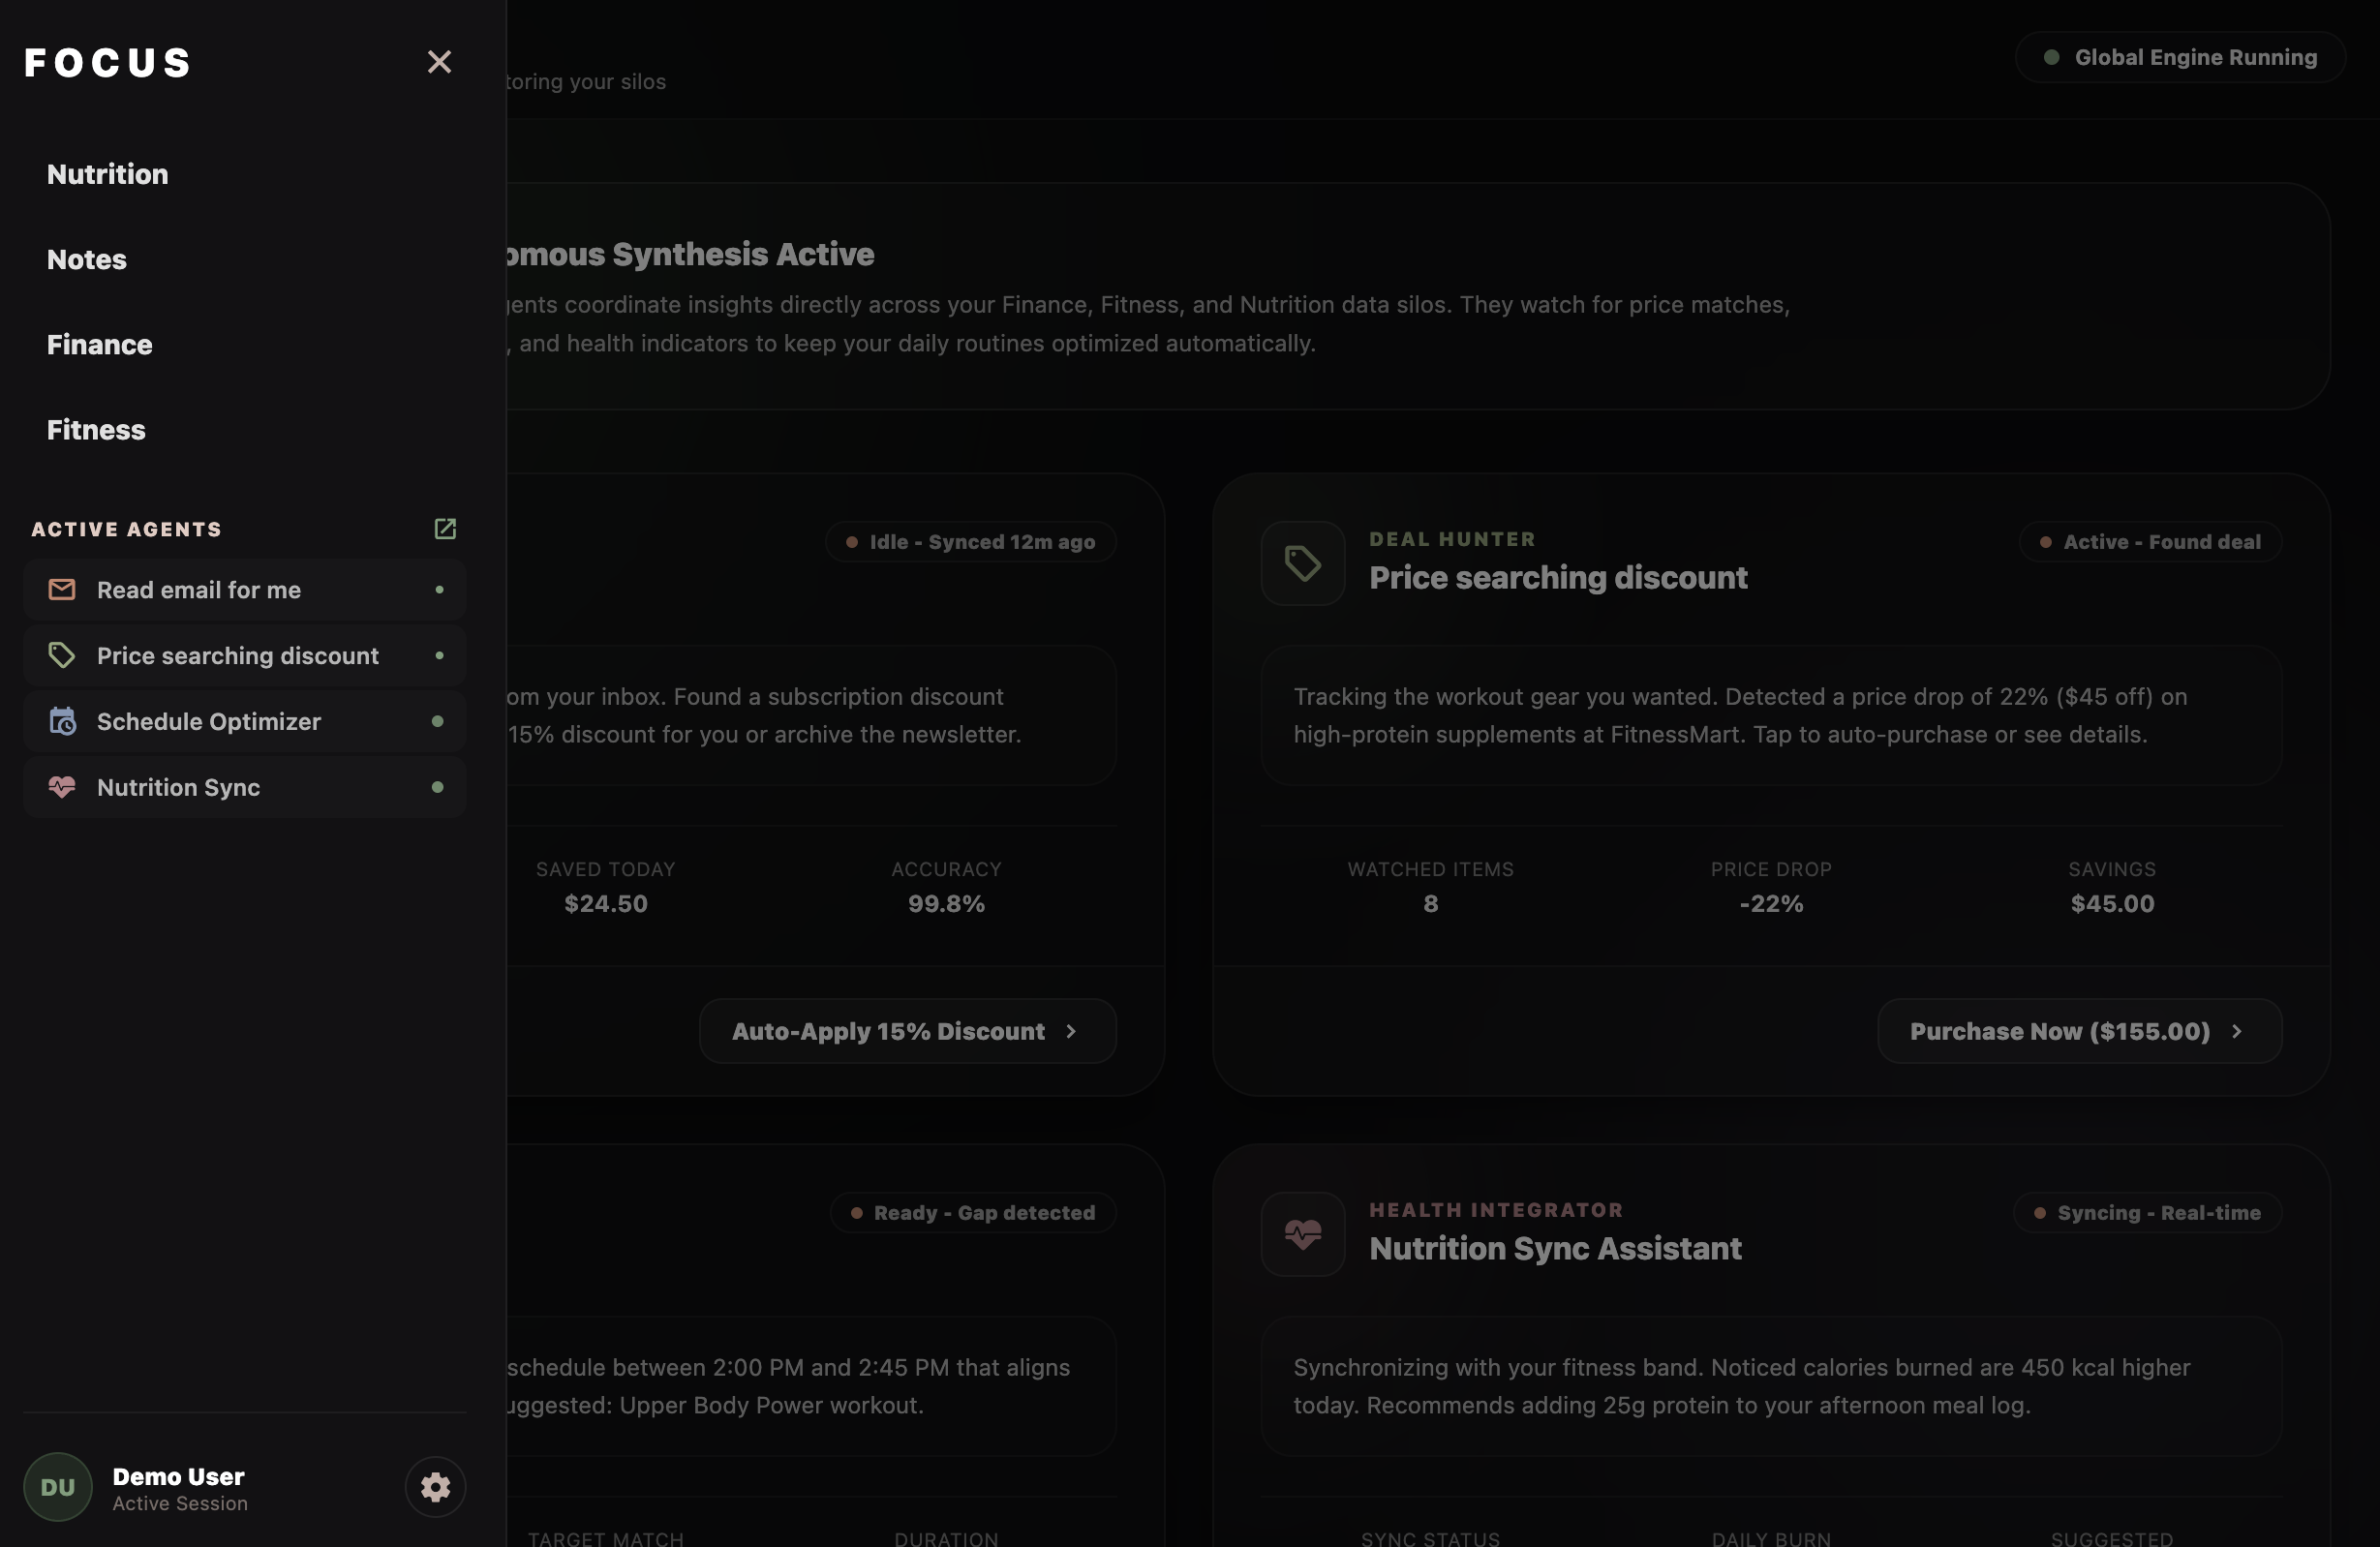Image resolution: width=2380 pixels, height=1547 pixels.
Task: Click the DU user avatar
Action: [58, 1487]
